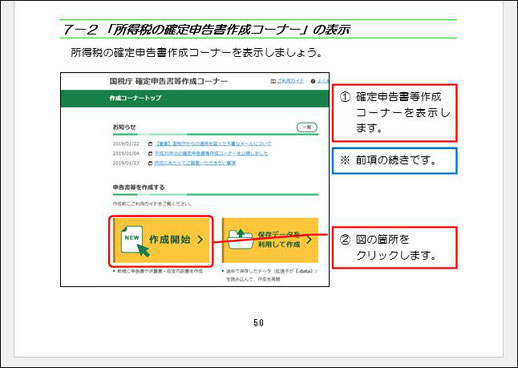This screenshot has width=518, height=368.
Task: Click the book icon beside ご利用ガイド
Action: [x=273, y=81]
